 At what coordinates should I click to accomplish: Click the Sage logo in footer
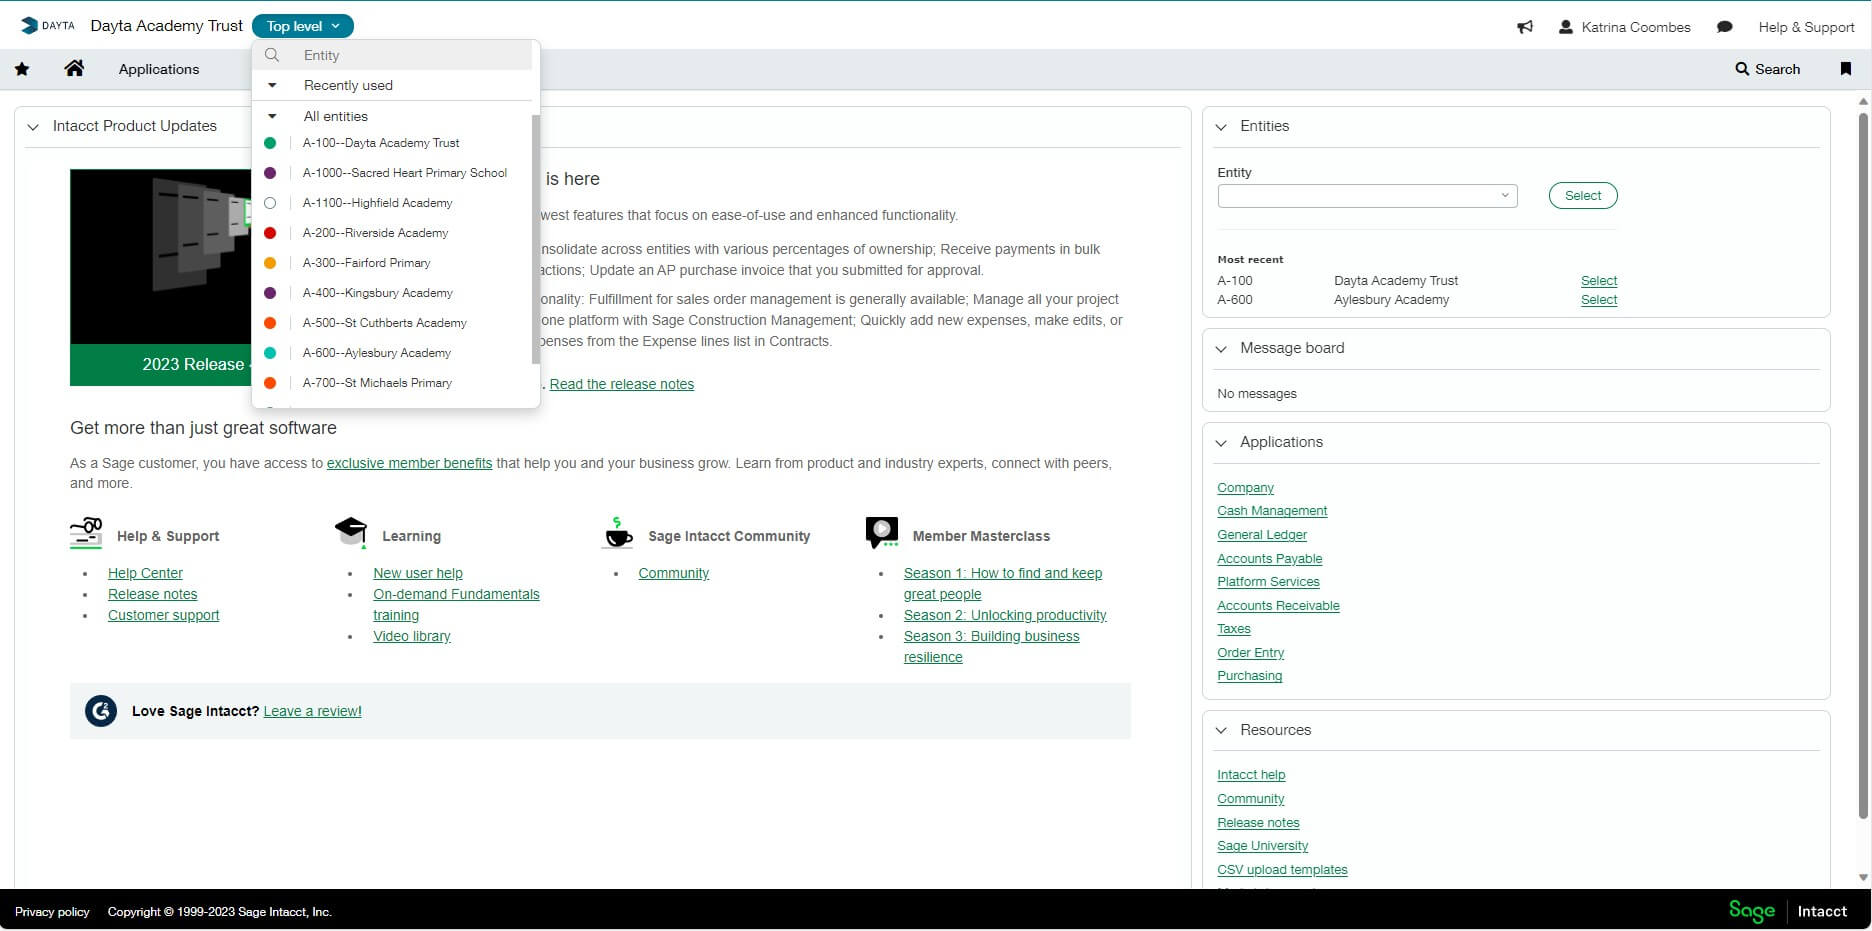coord(1751,911)
